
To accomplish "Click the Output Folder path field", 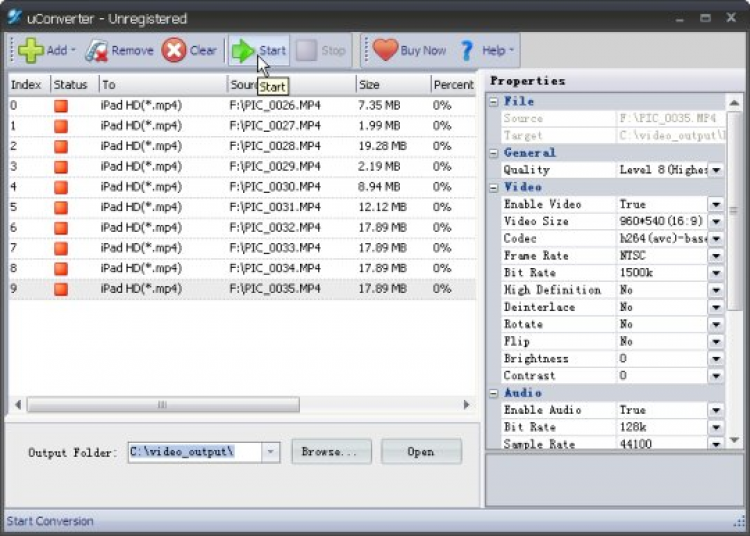I will (195, 452).
